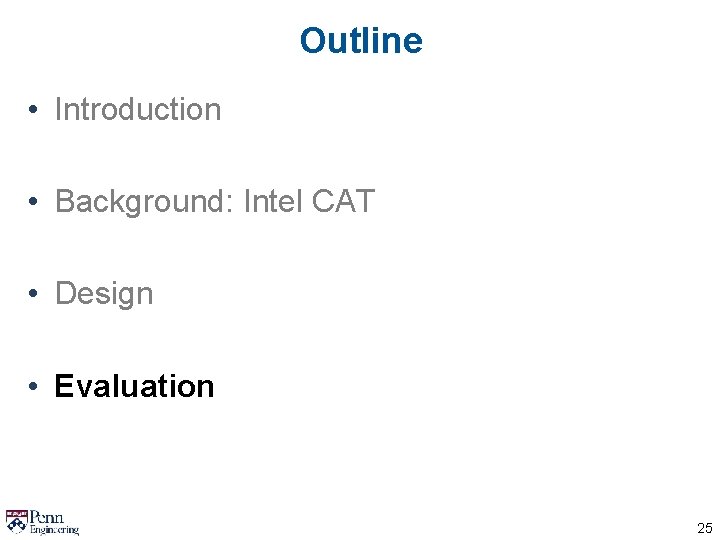Screen dimensions: 720x540
Task: Click the bullet dot before Evaluation
Action: [34, 386]
